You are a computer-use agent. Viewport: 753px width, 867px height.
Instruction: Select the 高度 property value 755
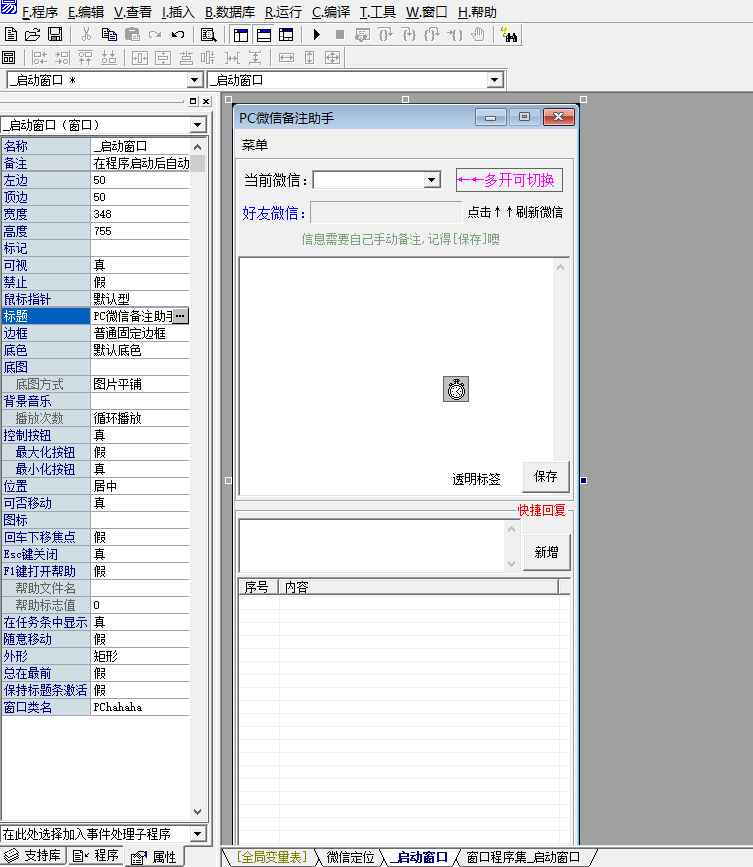[140, 231]
